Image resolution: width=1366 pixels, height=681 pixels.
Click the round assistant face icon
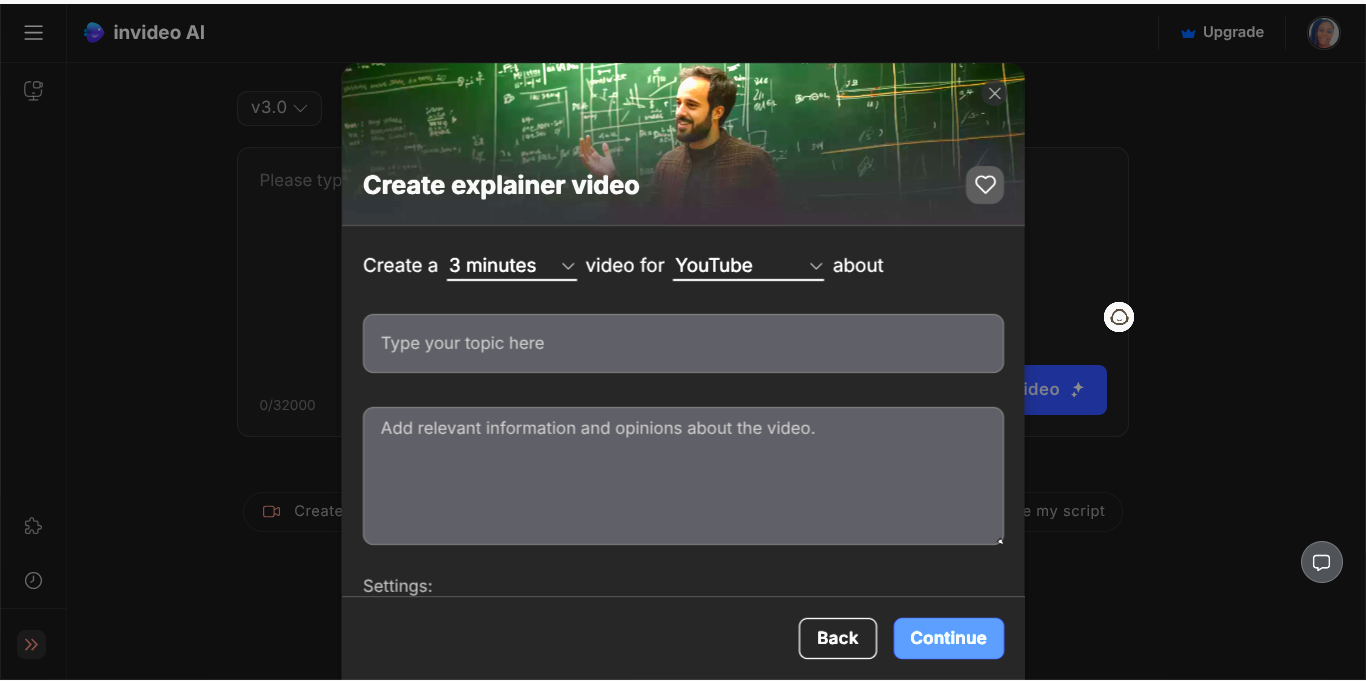[1119, 317]
